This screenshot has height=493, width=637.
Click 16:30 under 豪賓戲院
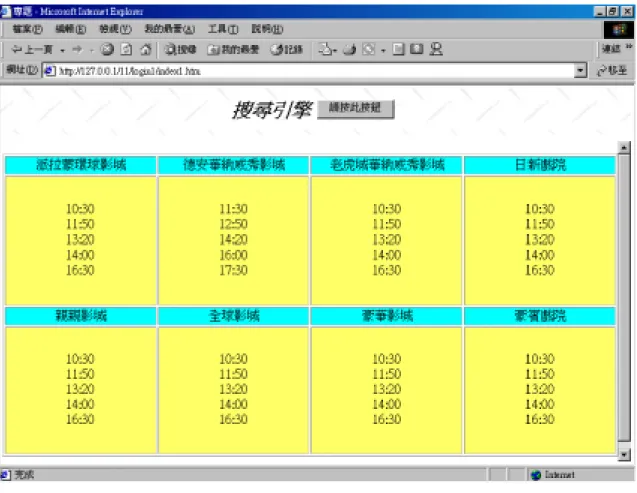coord(540,419)
